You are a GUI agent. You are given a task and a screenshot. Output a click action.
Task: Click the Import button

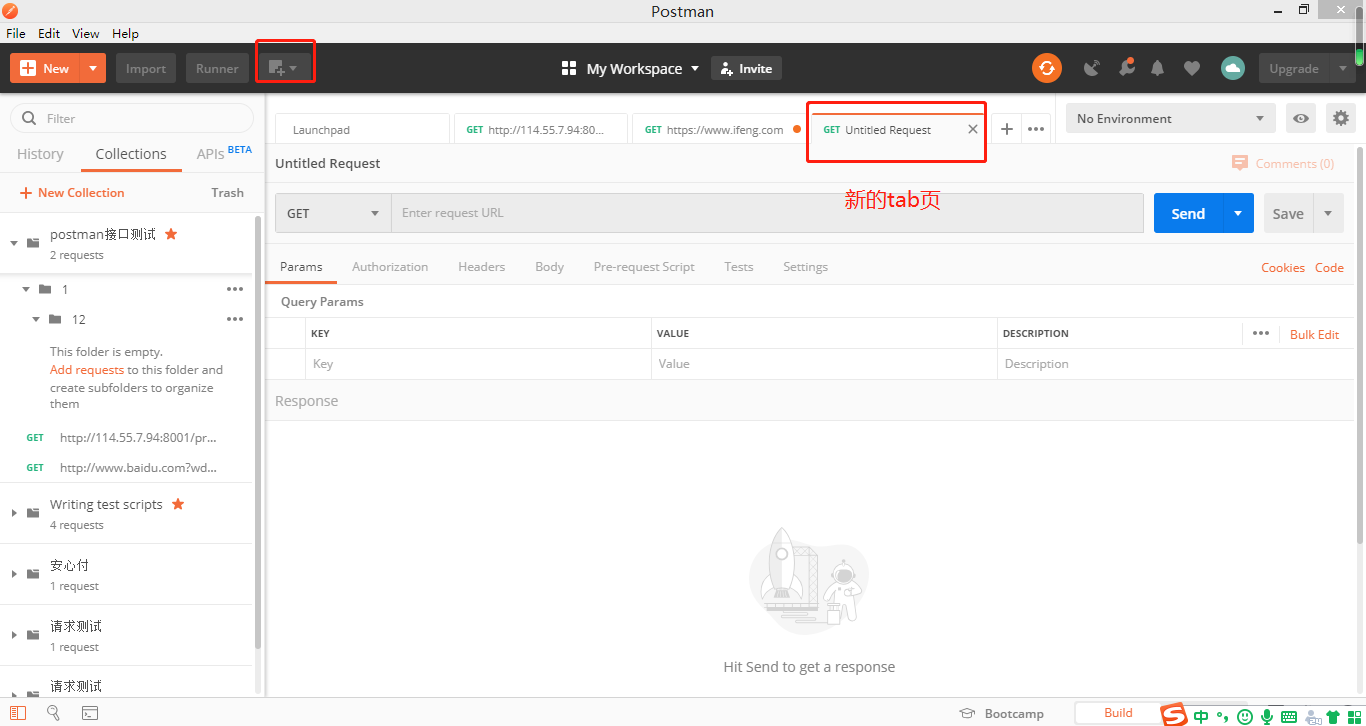[x=146, y=68]
